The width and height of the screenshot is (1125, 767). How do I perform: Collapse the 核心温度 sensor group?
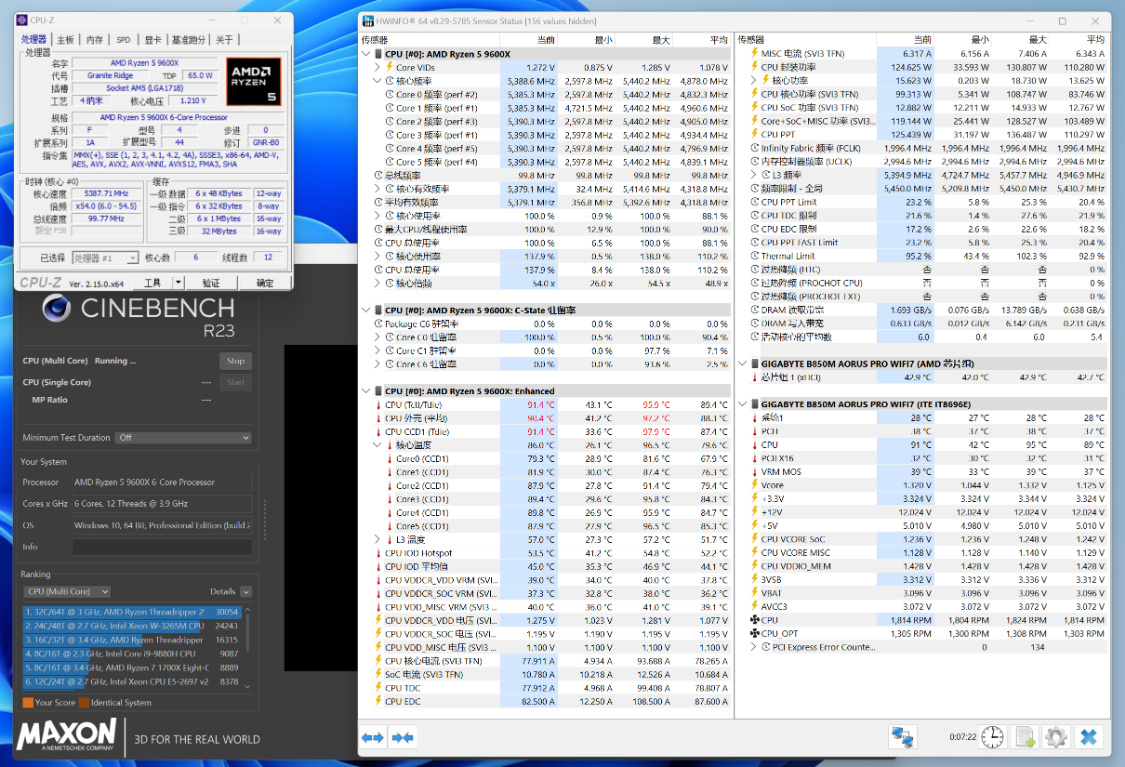tap(378, 445)
